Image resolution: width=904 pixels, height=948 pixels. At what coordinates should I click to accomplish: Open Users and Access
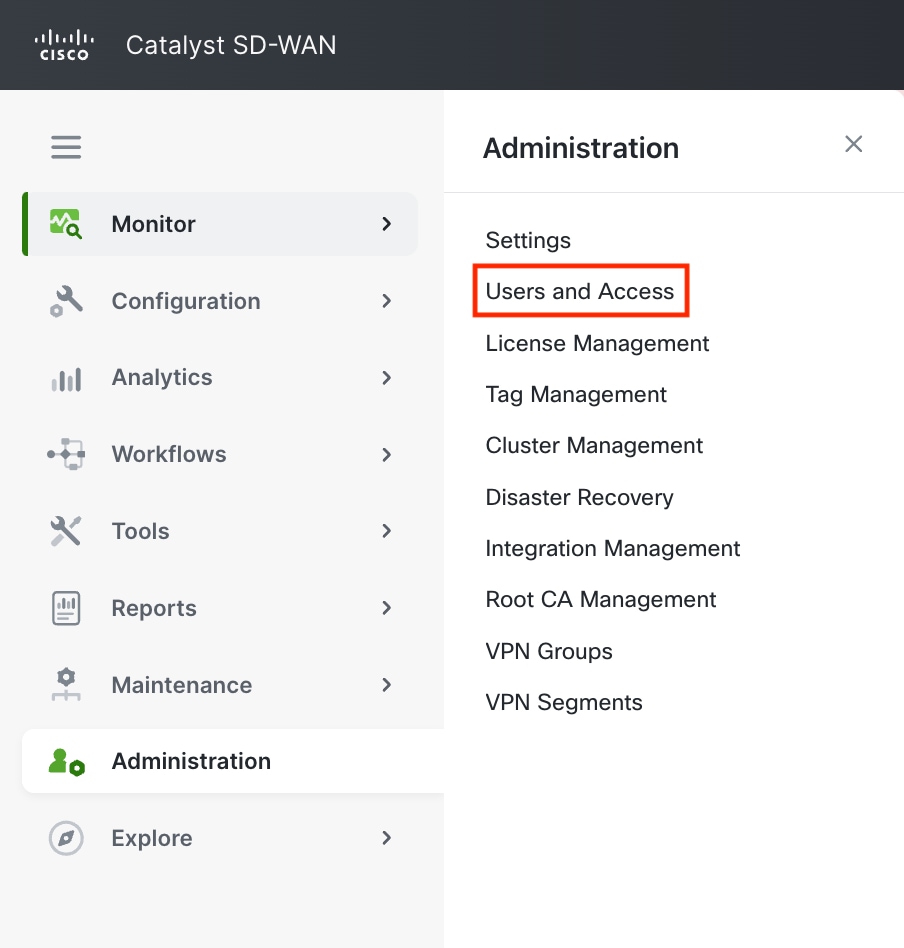(x=579, y=291)
